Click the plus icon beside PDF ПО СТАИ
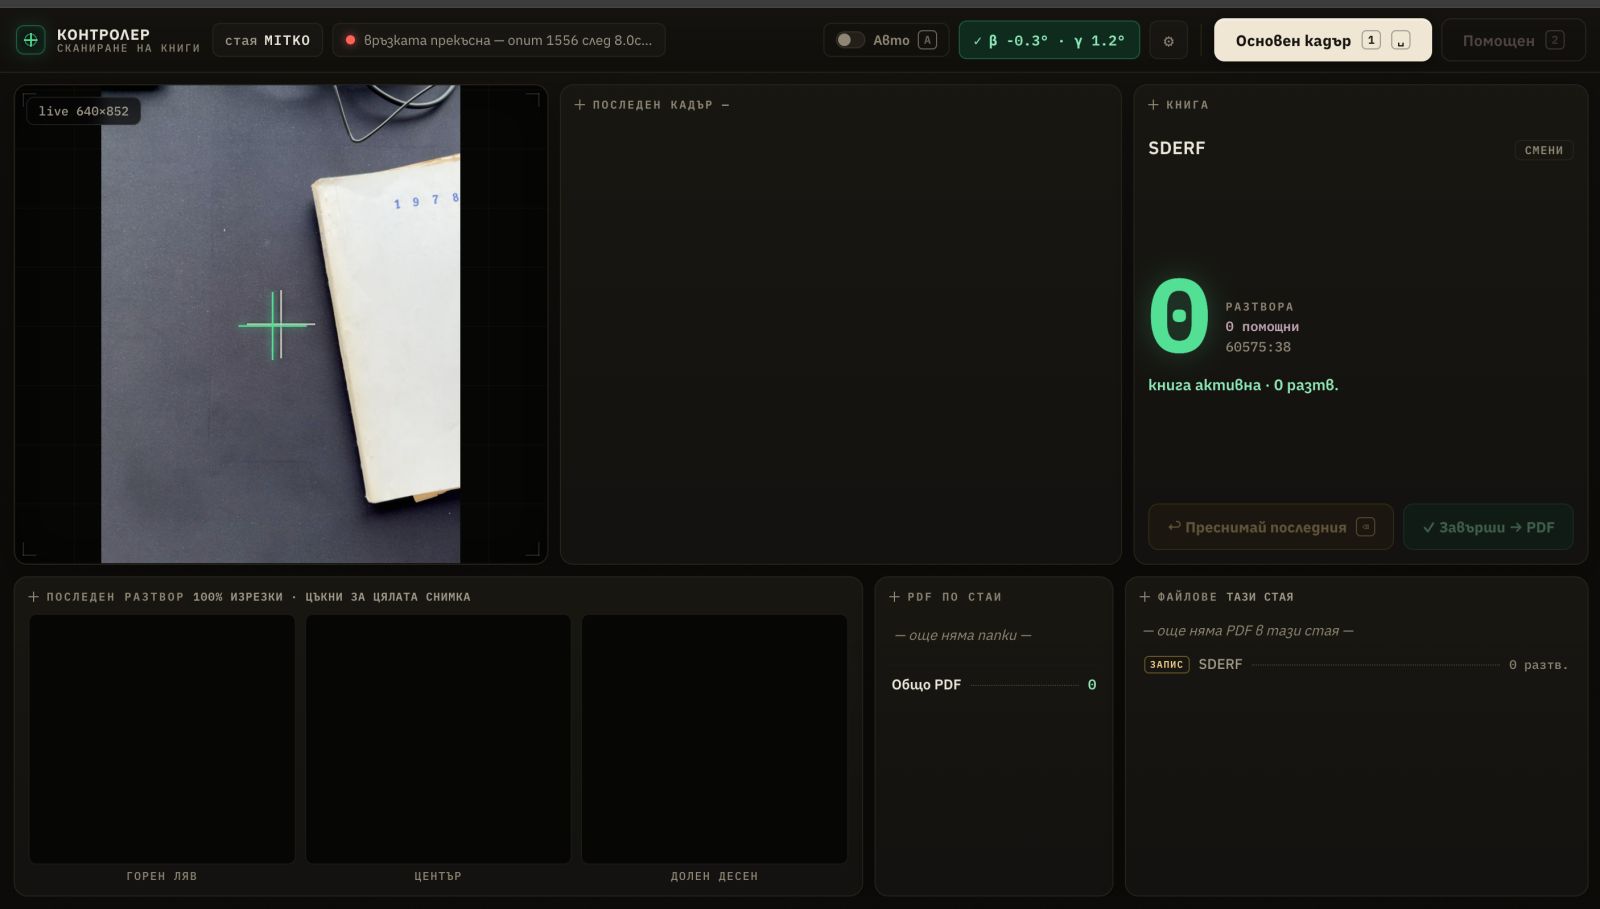 (x=894, y=597)
